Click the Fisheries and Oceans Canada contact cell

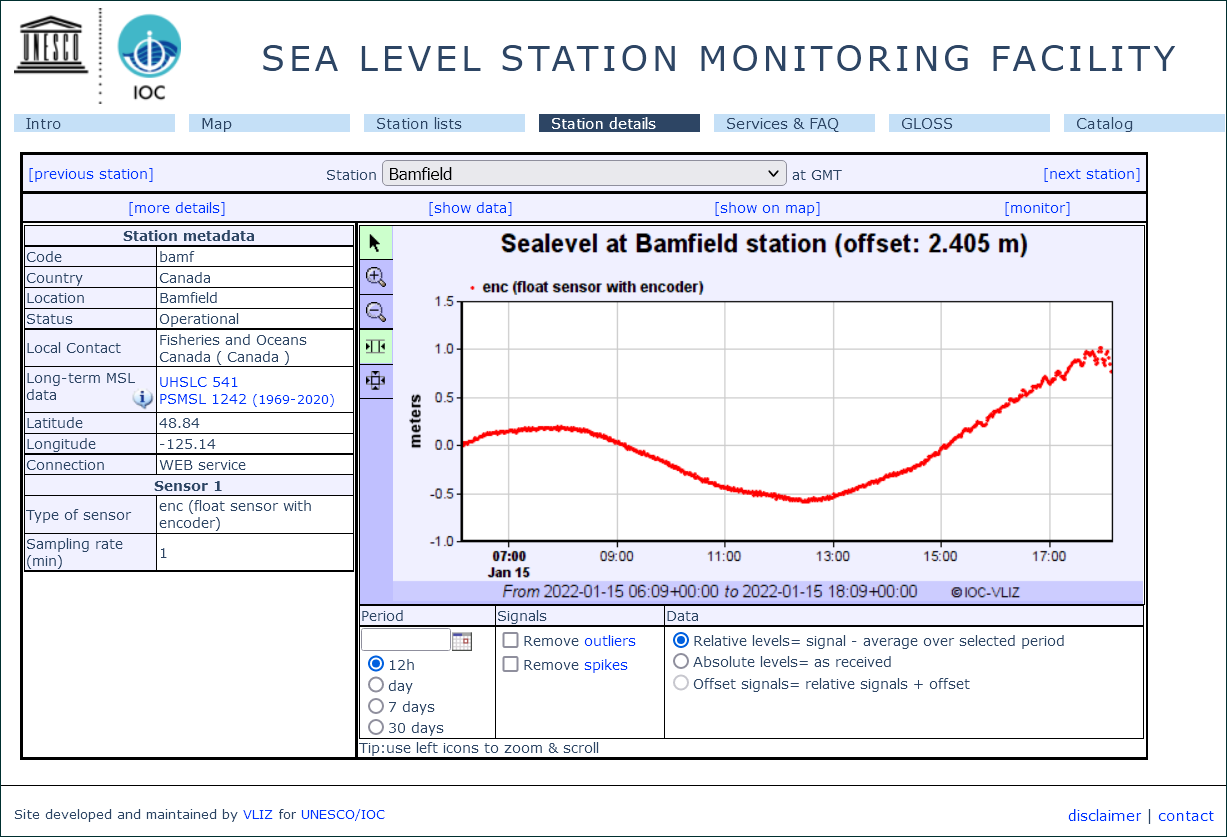[255, 348]
